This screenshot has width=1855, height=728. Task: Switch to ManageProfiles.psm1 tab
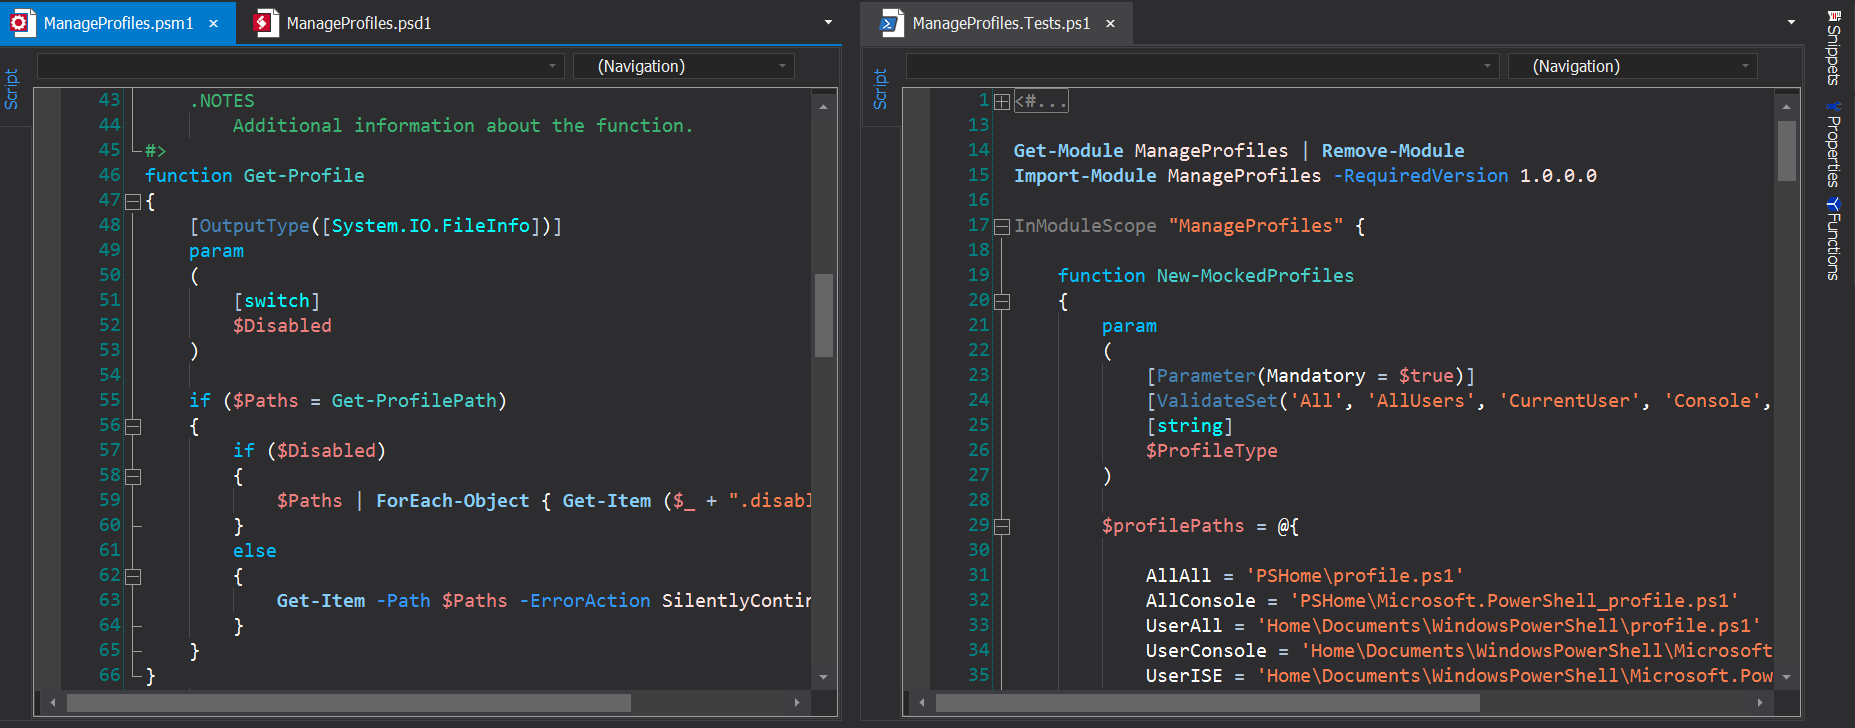(118, 23)
